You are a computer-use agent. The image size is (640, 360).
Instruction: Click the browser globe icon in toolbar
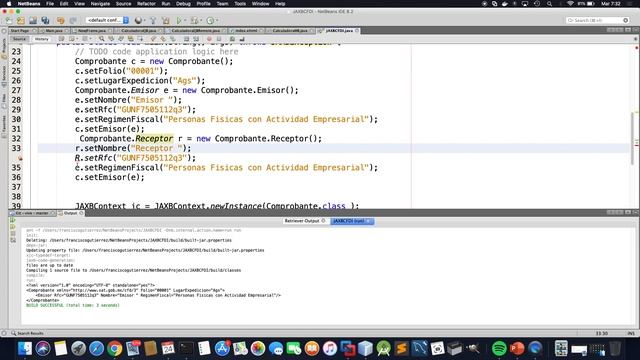[138, 20]
